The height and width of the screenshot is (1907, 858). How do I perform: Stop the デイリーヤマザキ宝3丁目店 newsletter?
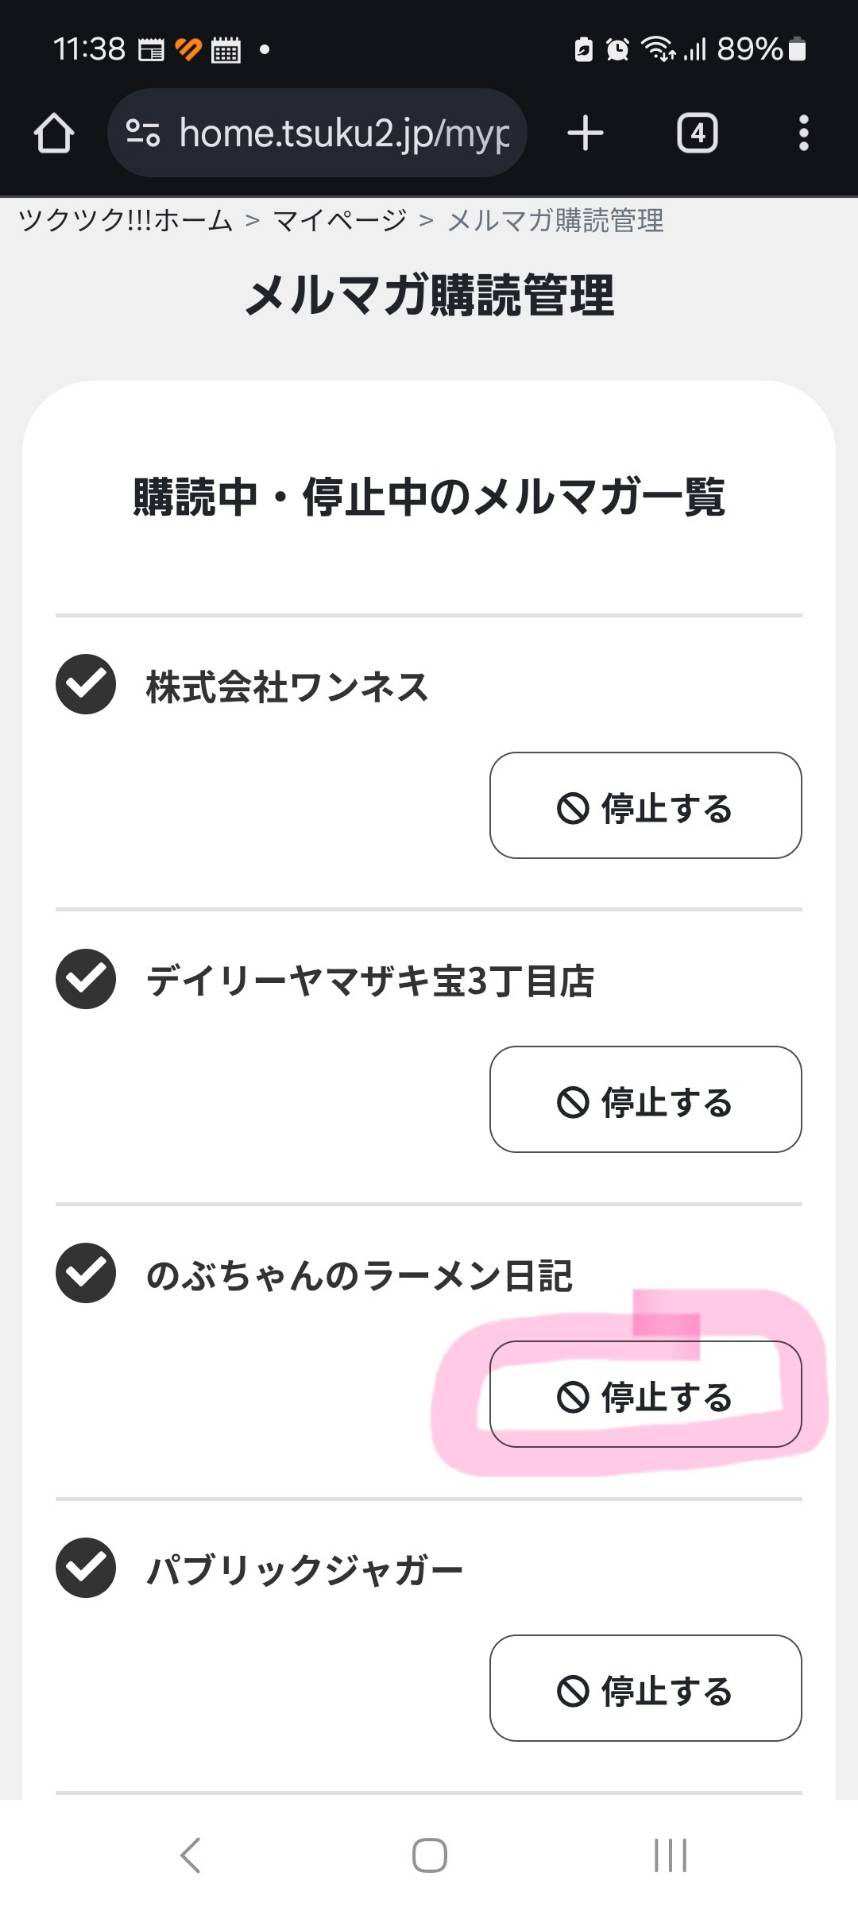point(645,1100)
